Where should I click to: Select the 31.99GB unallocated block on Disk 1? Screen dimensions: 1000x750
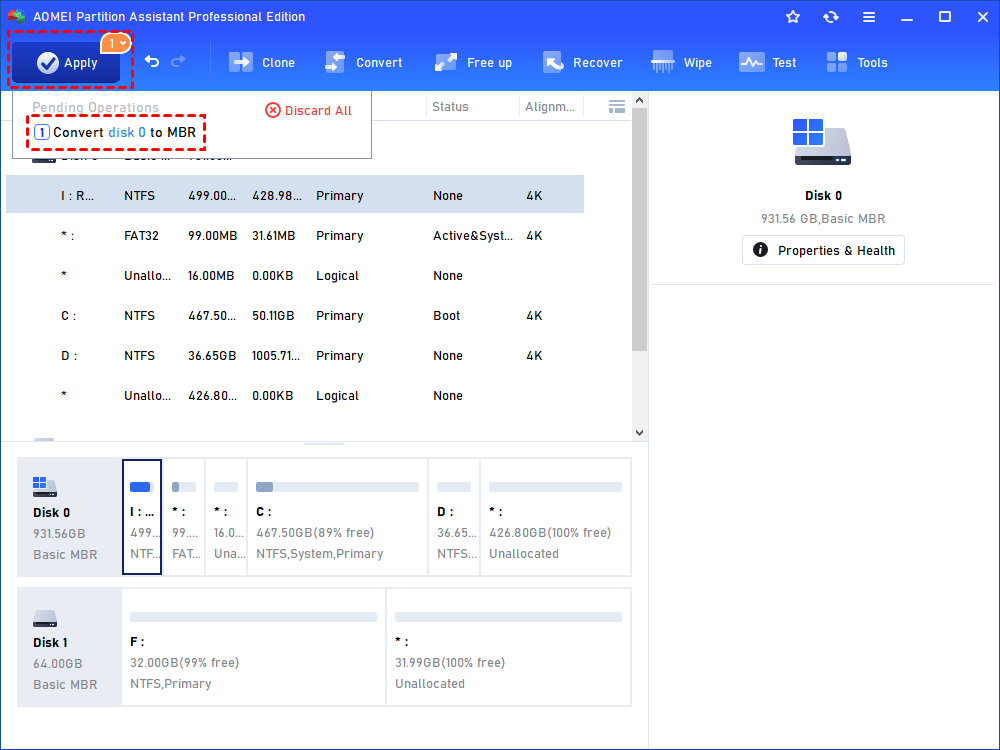[x=508, y=647]
